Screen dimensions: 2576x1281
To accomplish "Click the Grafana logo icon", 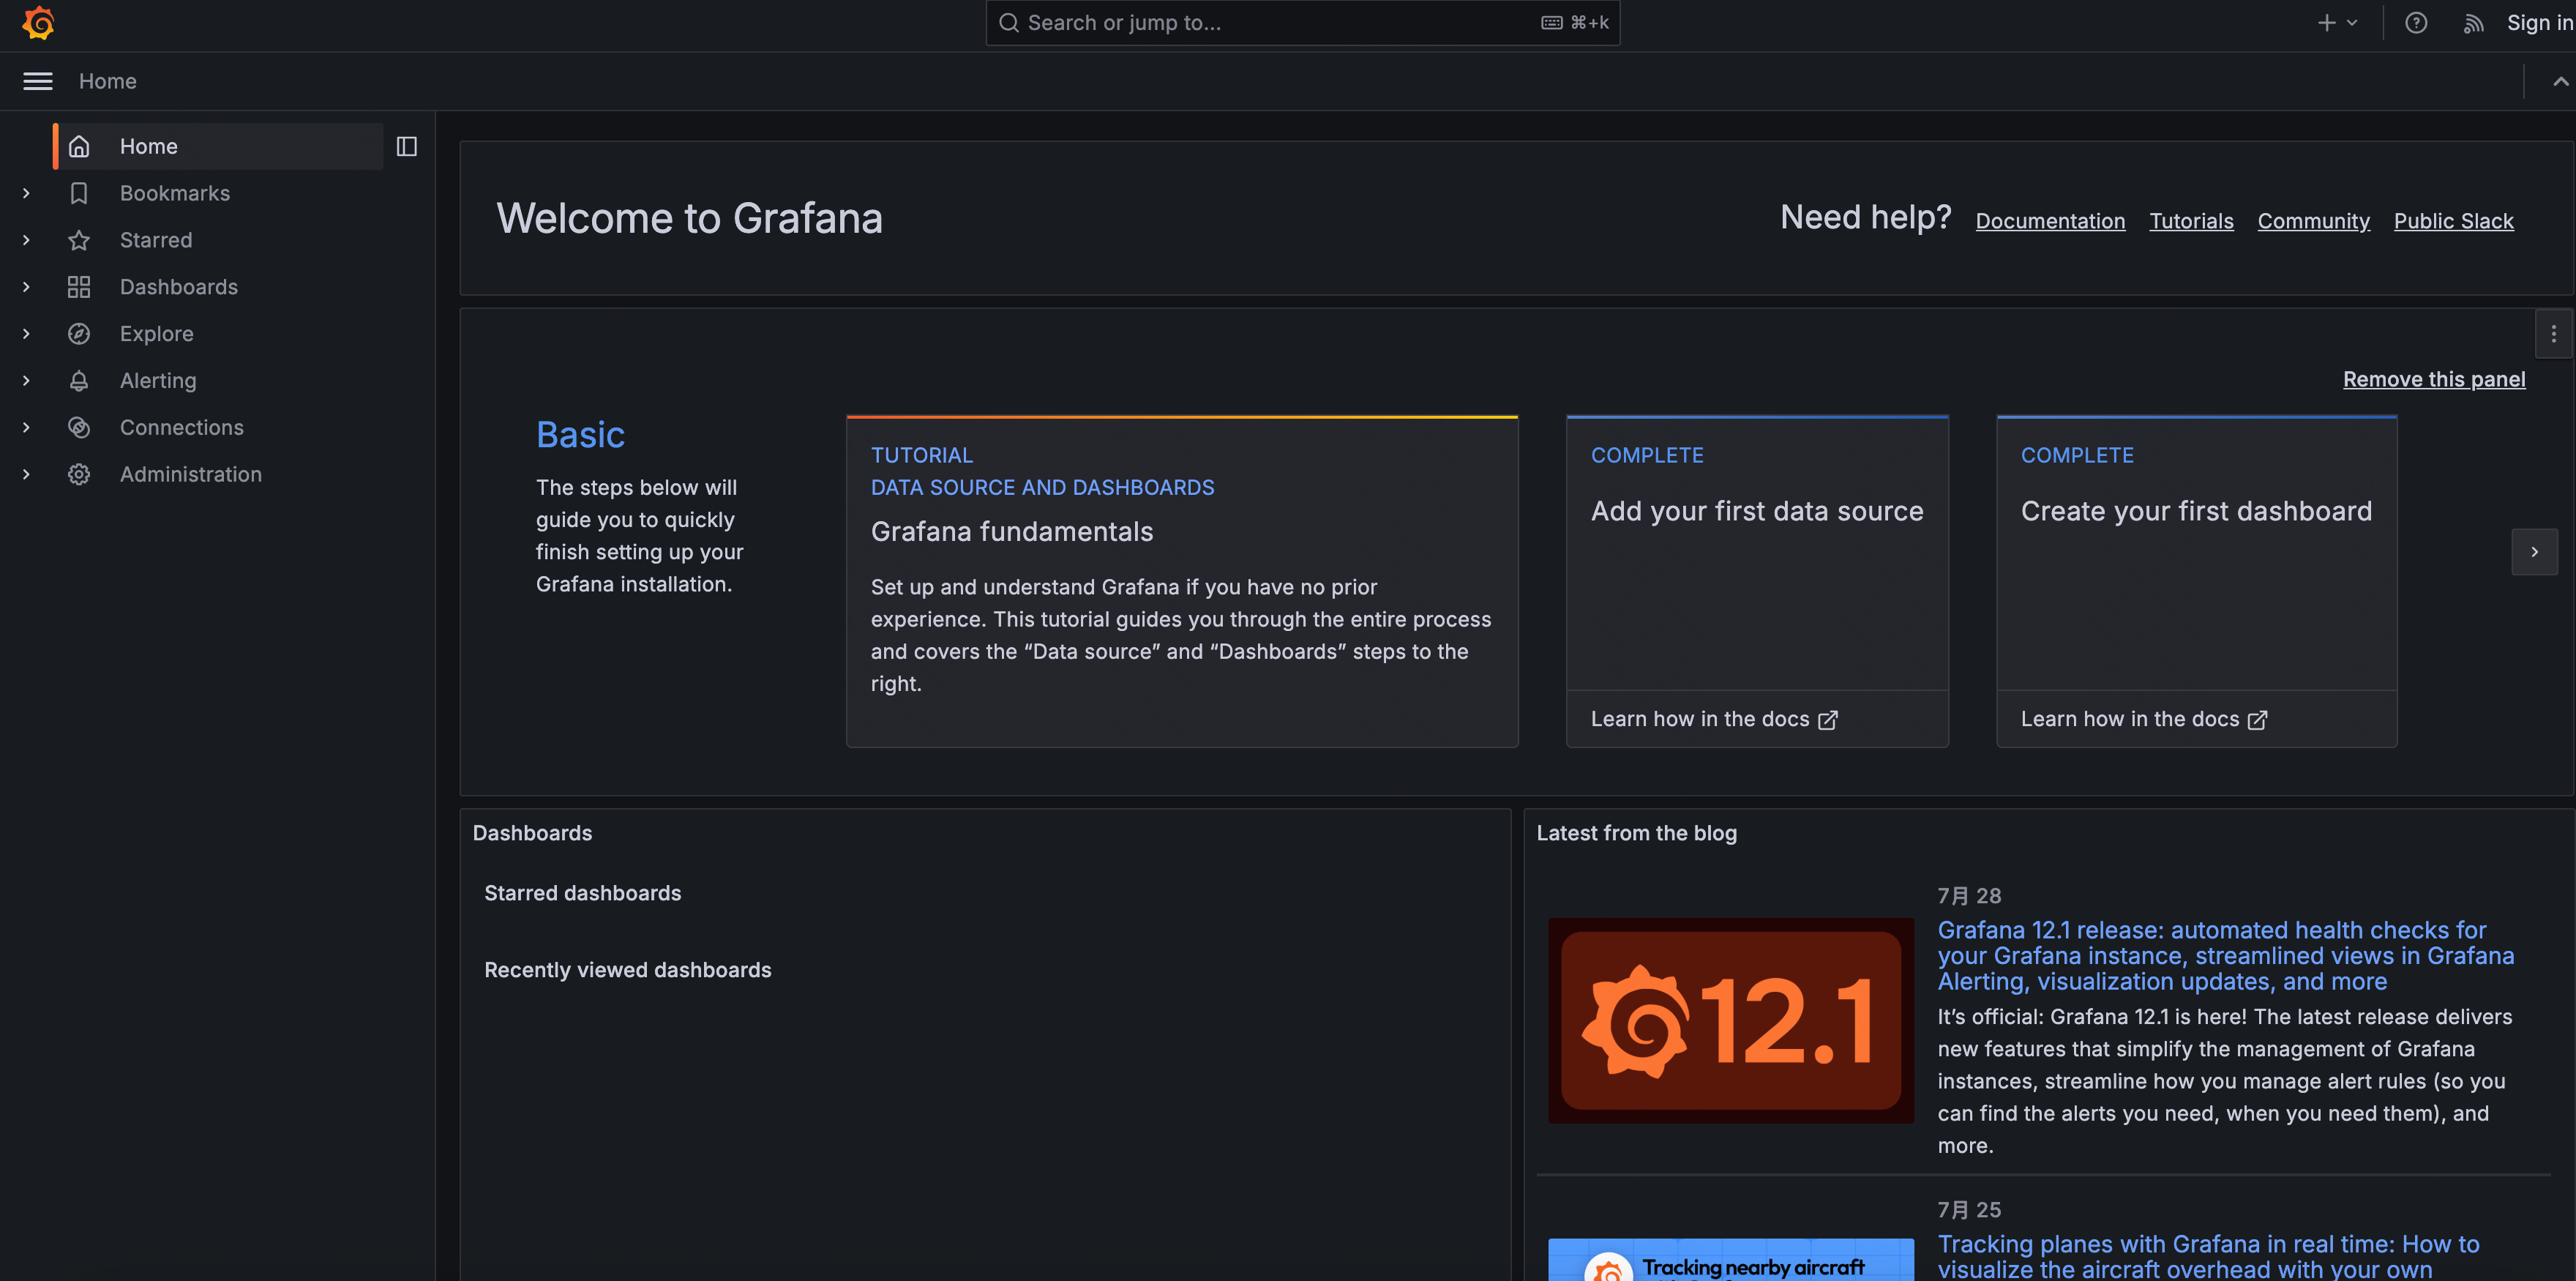I will click(x=38, y=23).
